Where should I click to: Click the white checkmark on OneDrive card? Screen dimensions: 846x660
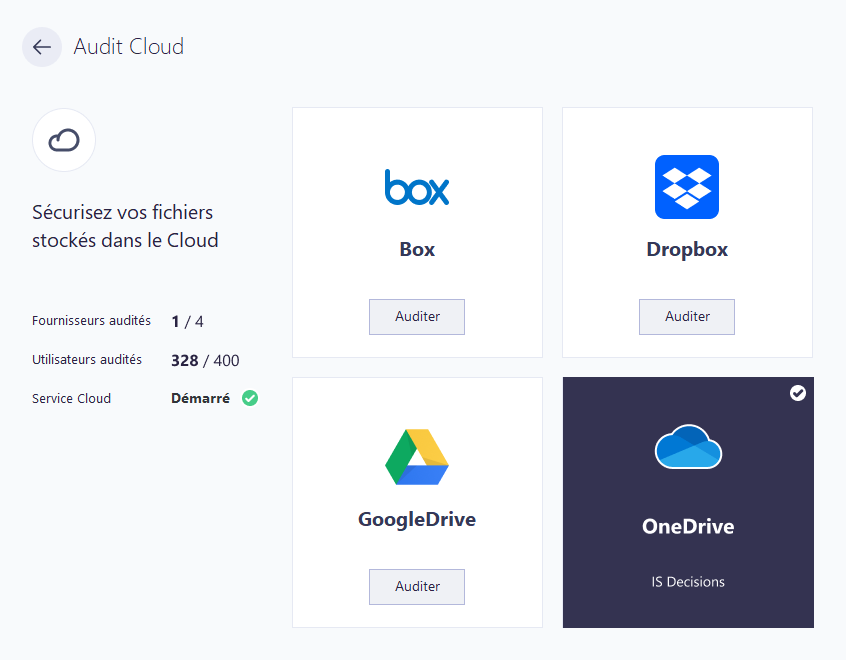798,393
